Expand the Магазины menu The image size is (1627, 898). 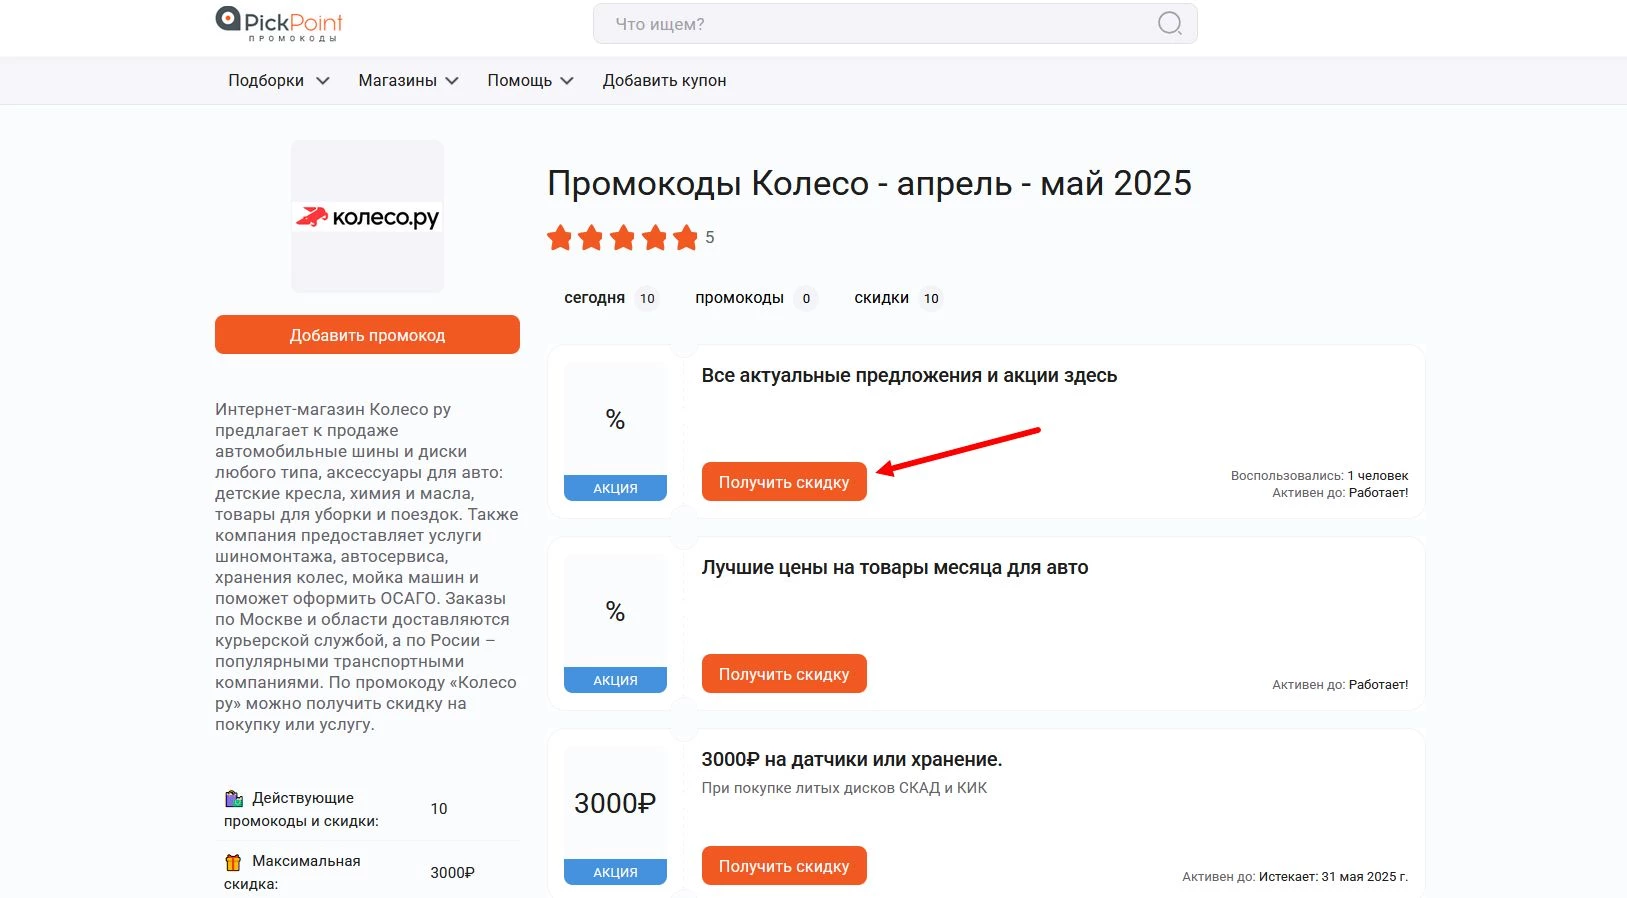coord(408,81)
